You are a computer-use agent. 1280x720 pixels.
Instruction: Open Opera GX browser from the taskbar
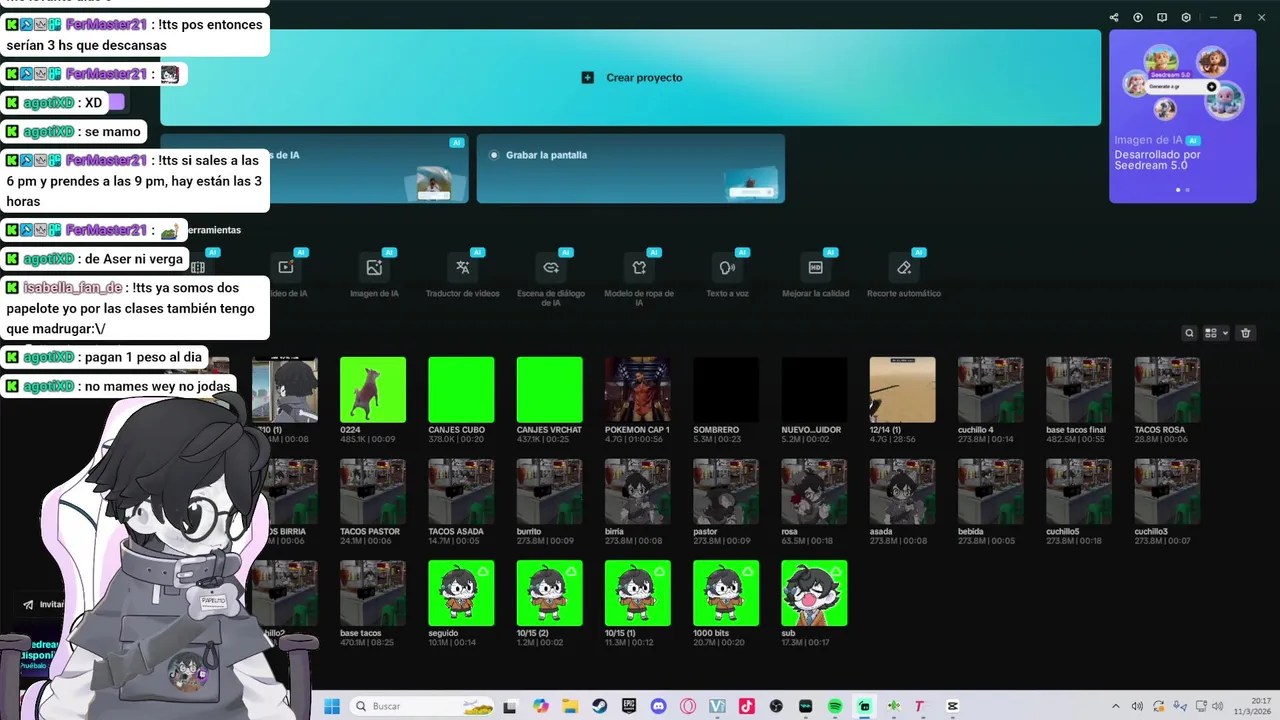click(x=688, y=706)
